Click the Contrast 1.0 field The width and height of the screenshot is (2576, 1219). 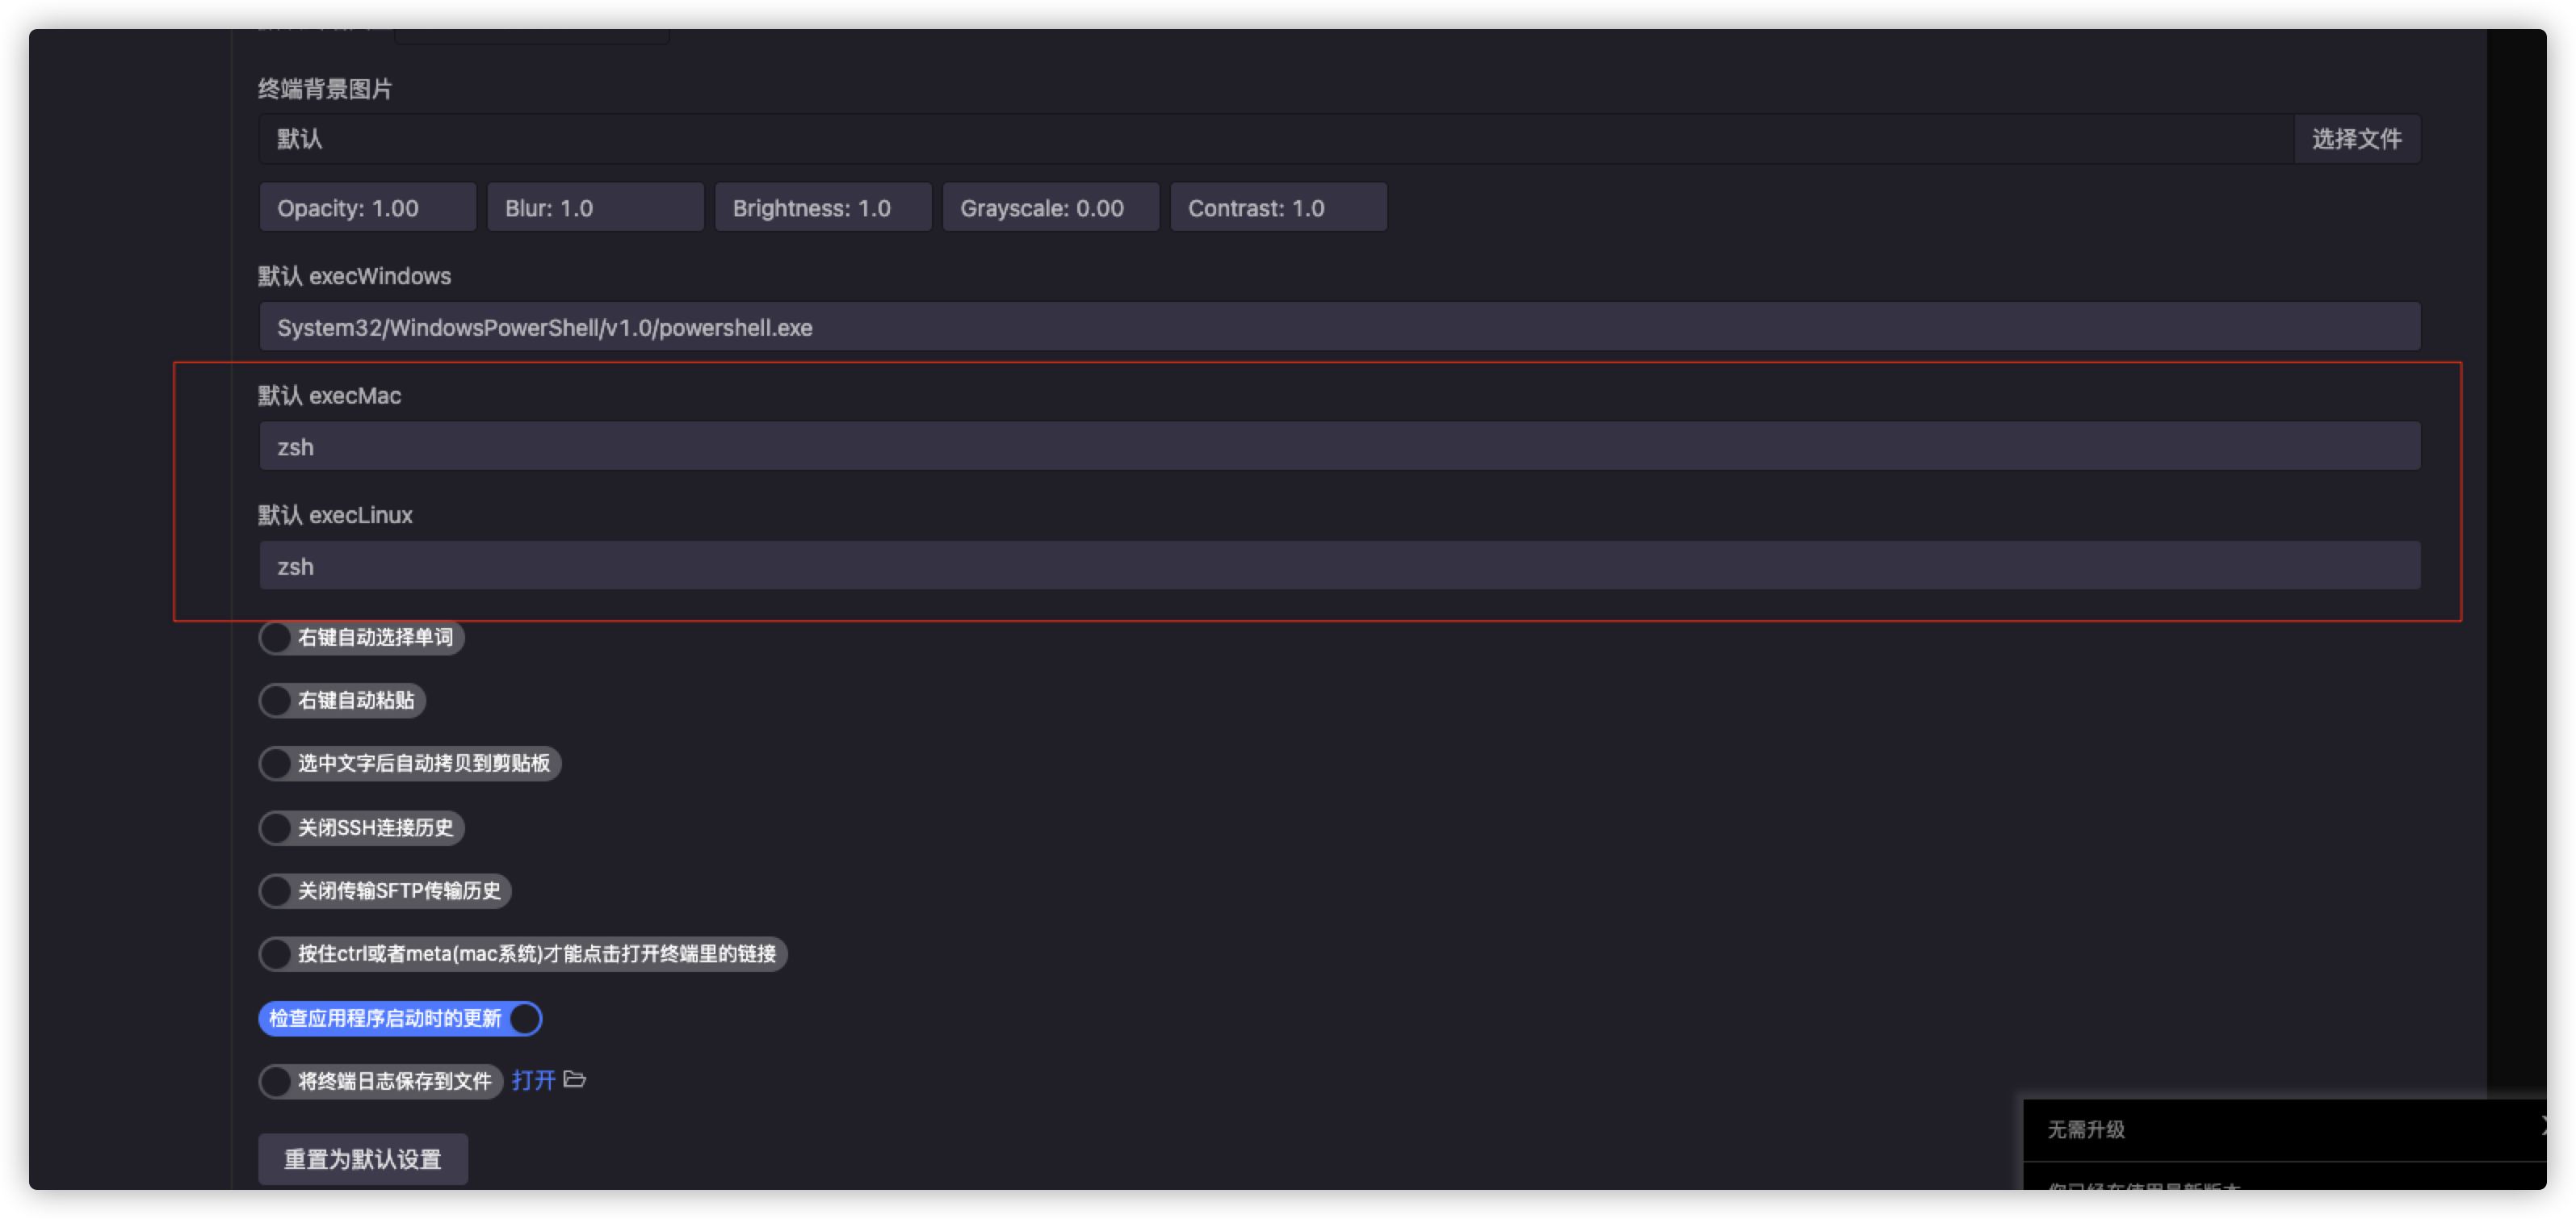pyautogui.click(x=1278, y=208)
